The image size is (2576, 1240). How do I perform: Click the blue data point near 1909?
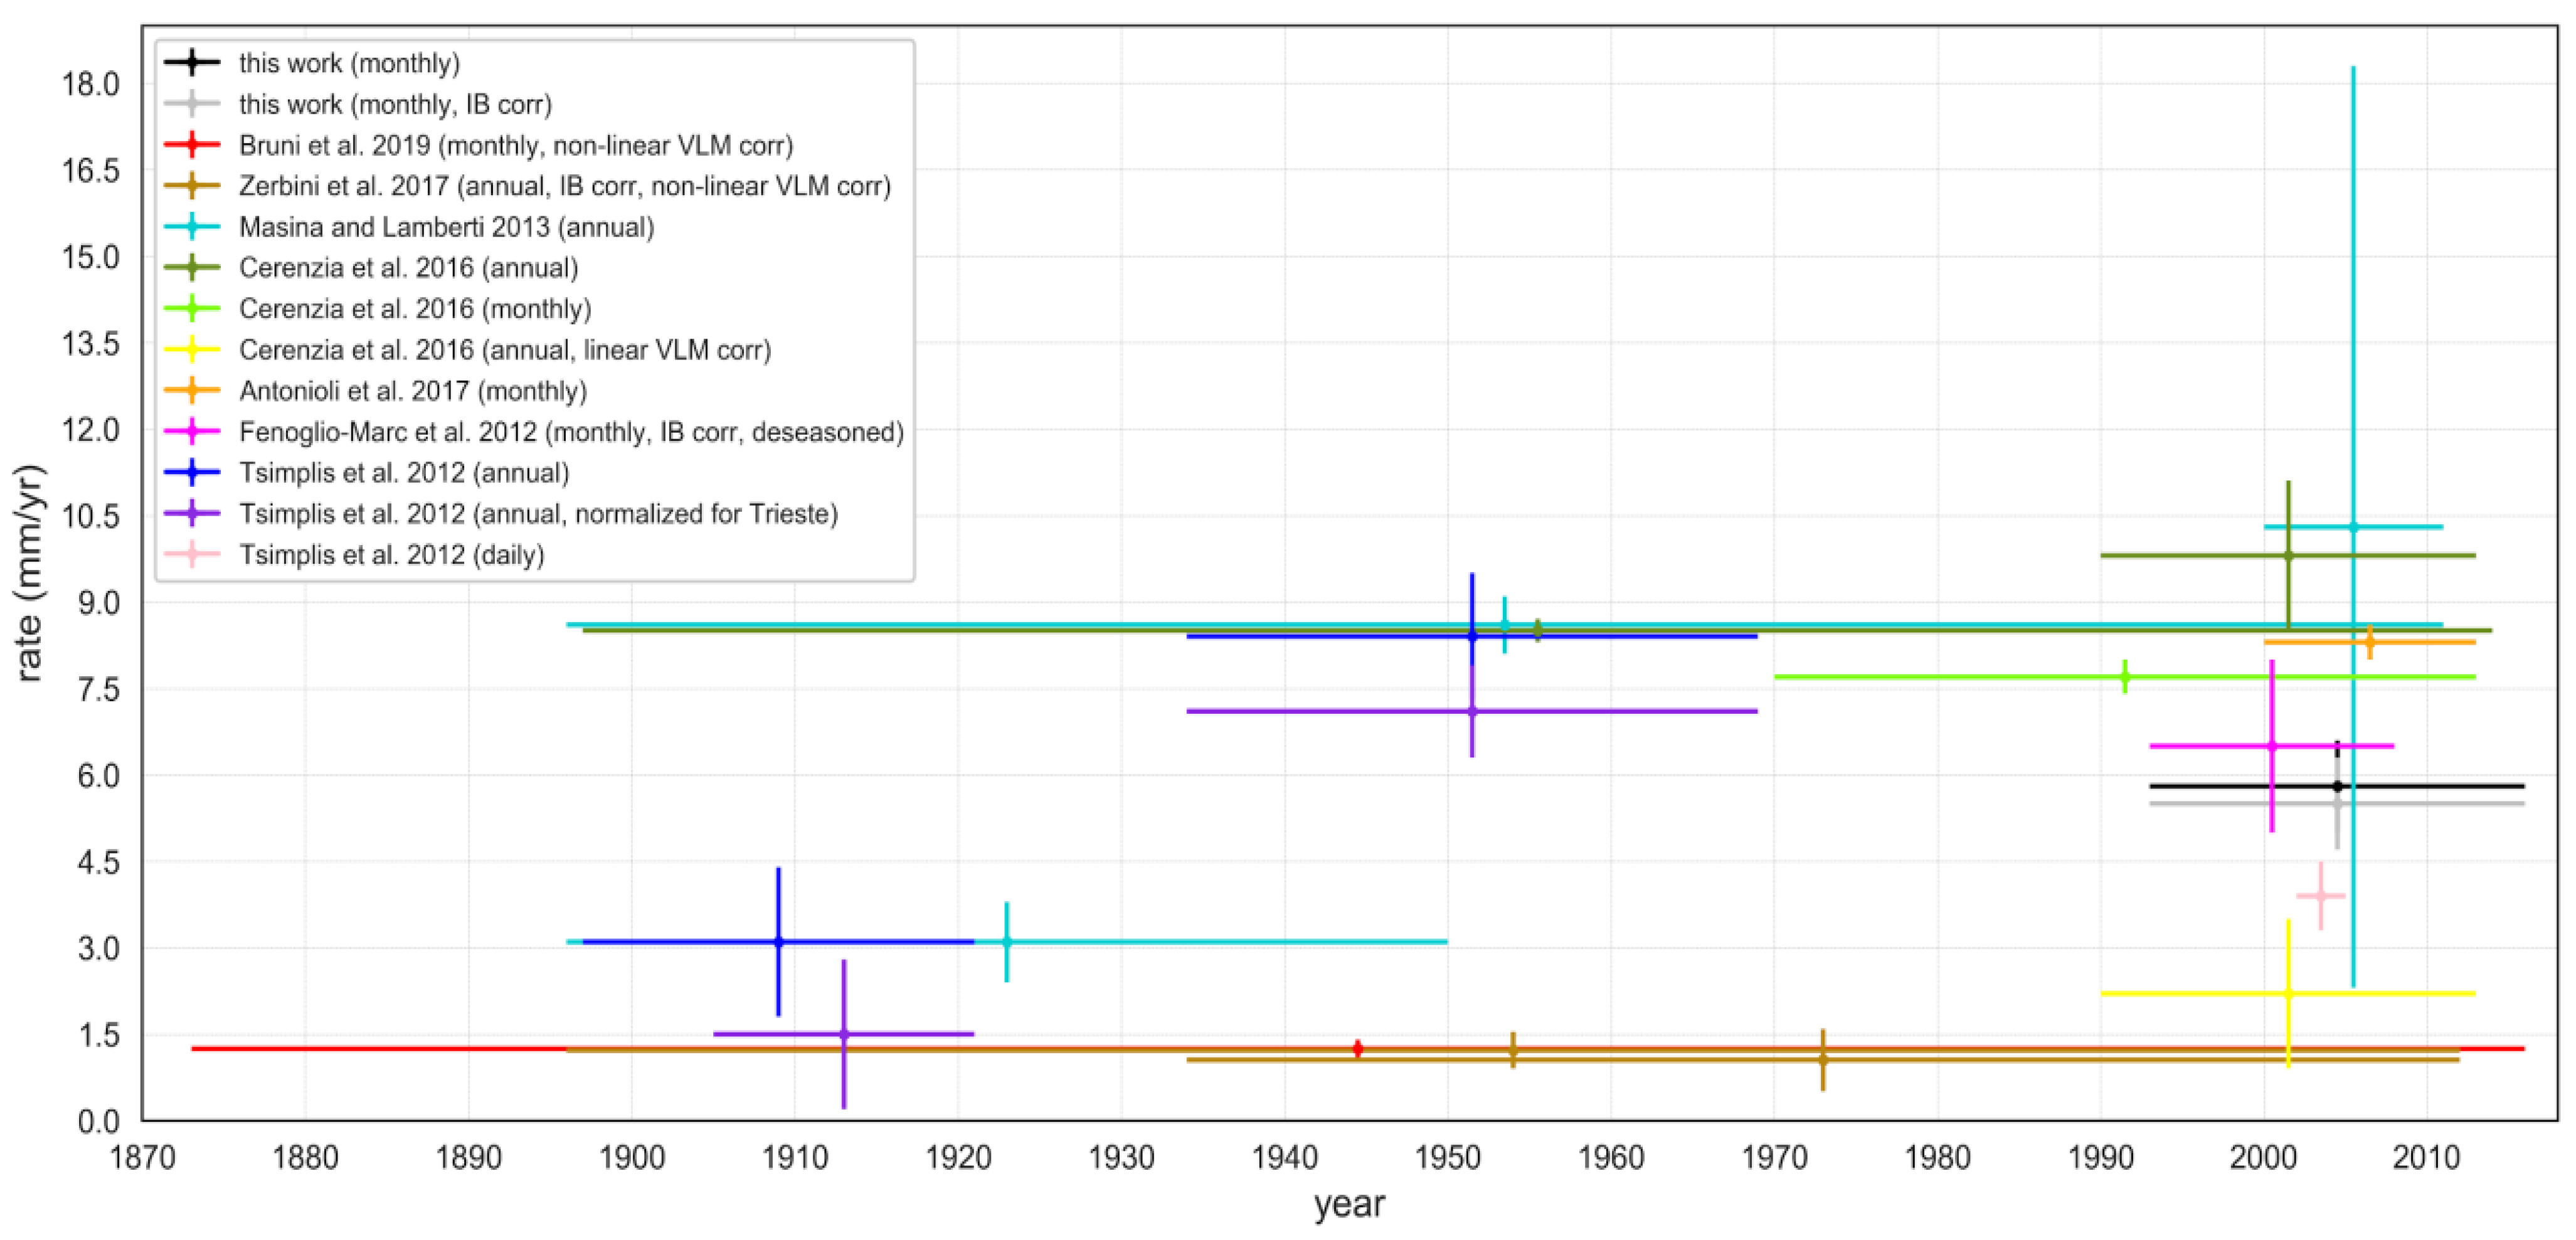[778, 942]
